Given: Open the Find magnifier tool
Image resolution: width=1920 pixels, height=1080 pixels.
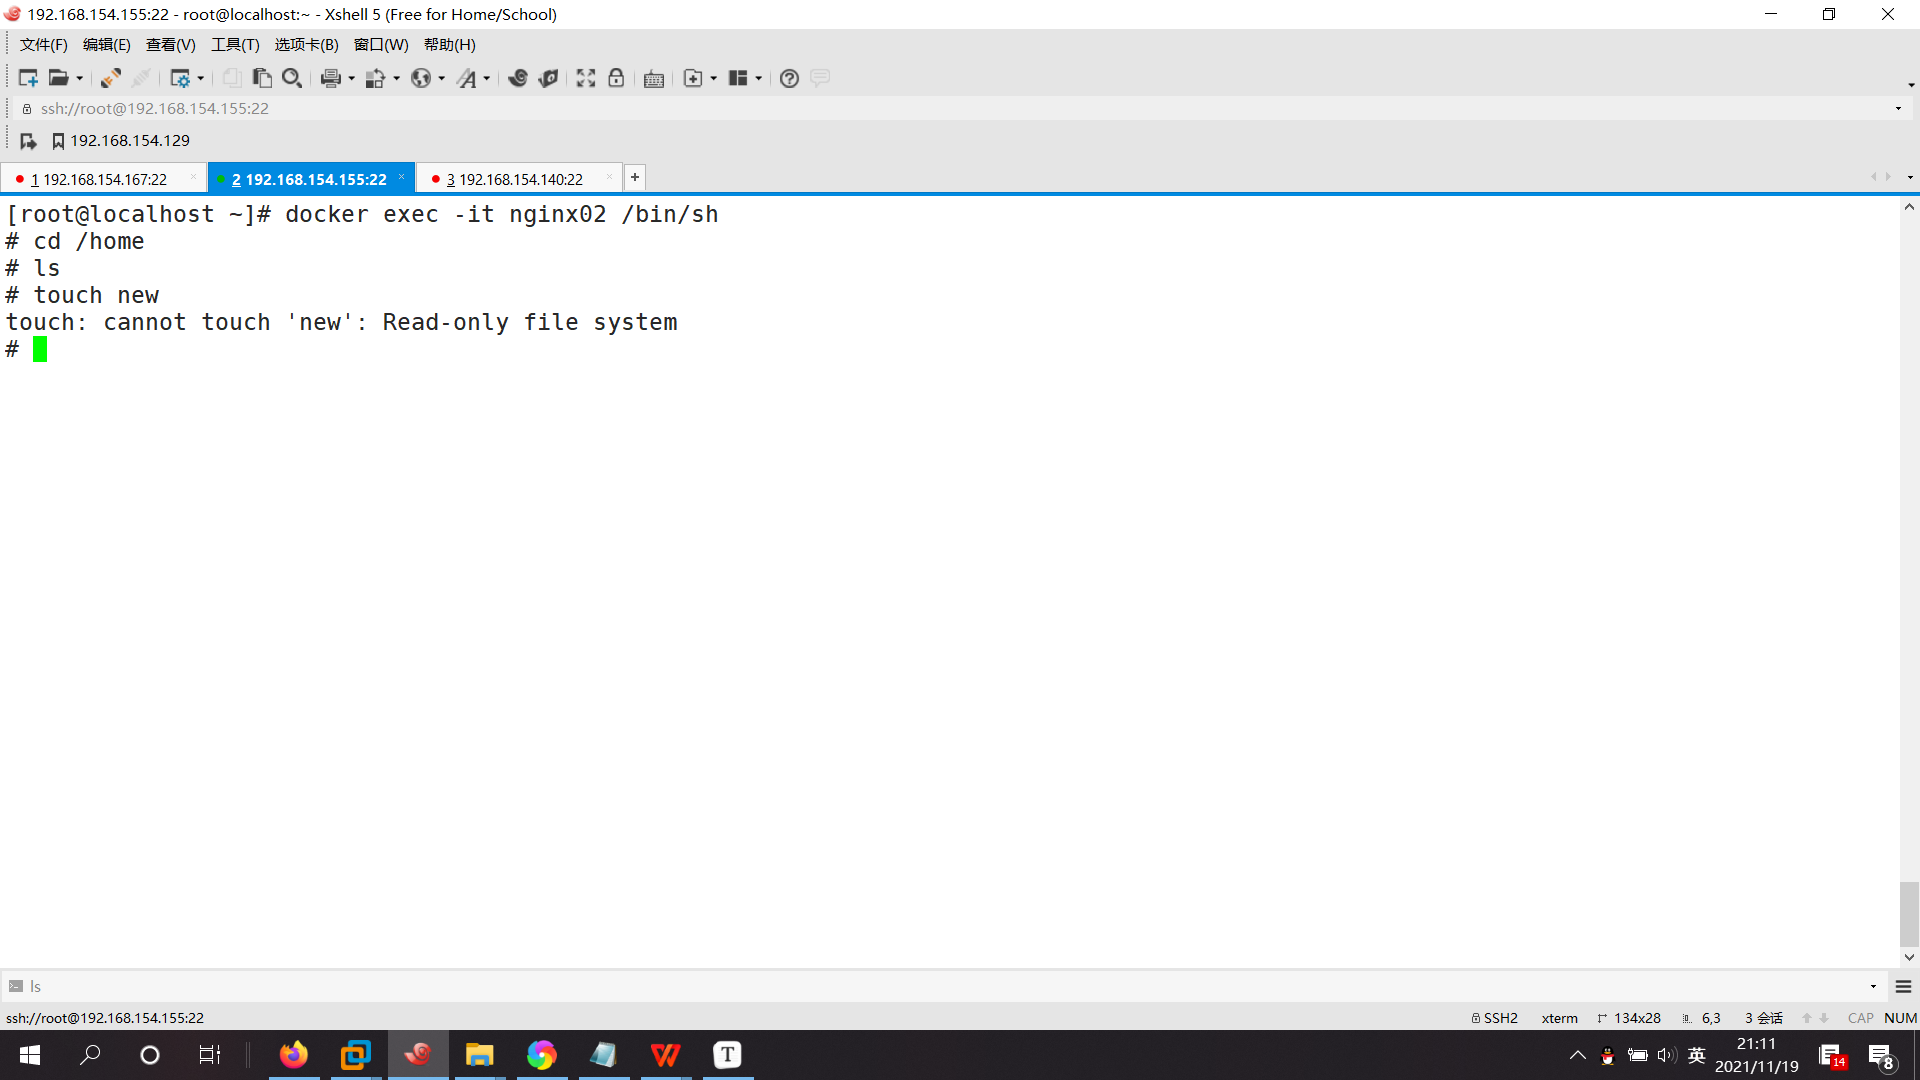Looking at the screenshot, I should (292, 78).
